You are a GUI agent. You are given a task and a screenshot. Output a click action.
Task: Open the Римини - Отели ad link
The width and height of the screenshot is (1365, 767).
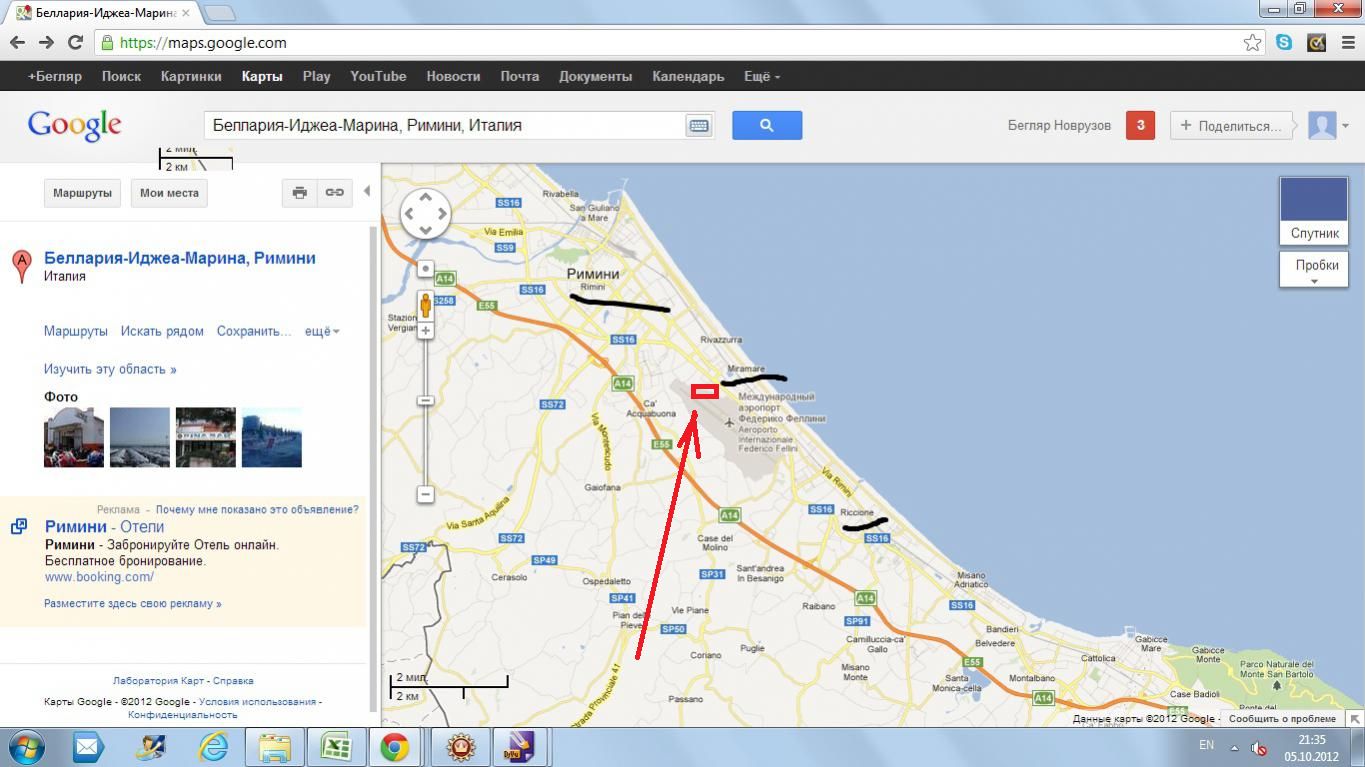(x=104, y=527)
